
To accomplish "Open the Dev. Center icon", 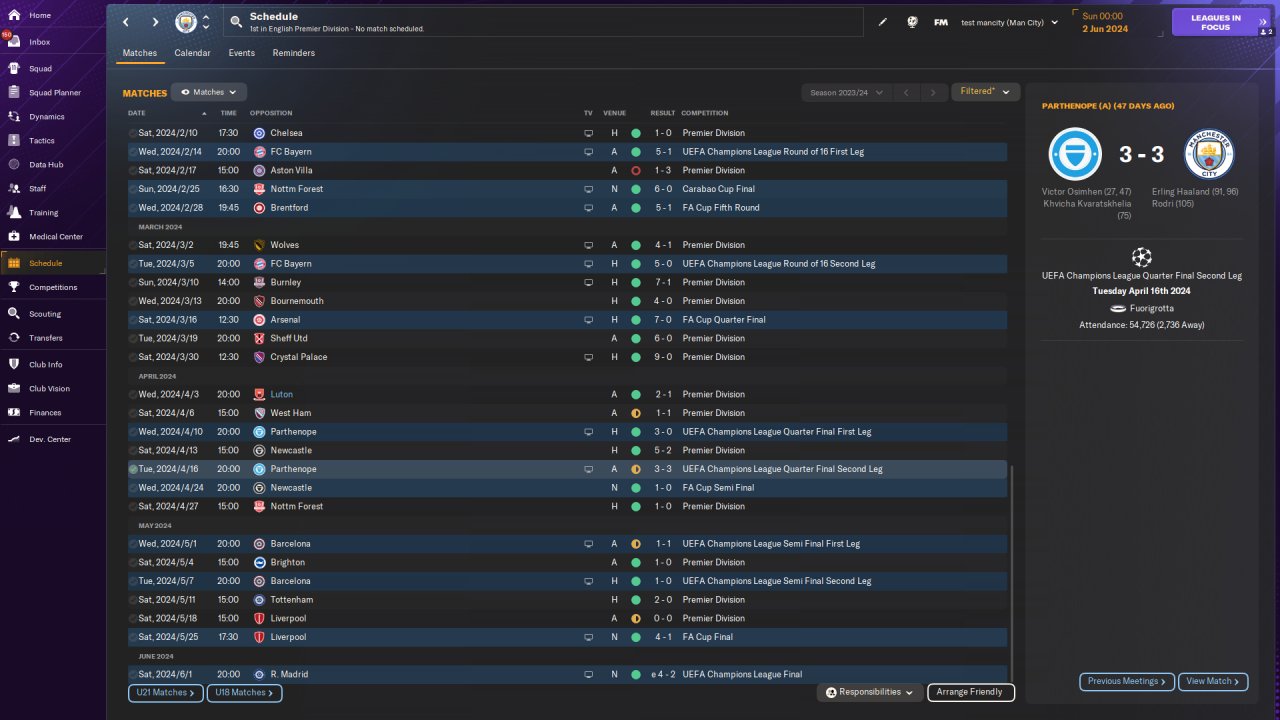I will pos(14,440).
